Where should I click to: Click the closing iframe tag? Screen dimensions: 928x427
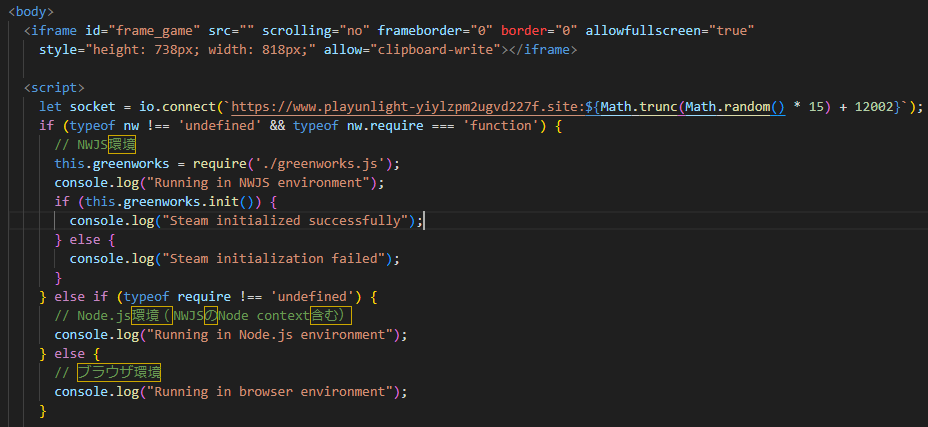point(543,50)
